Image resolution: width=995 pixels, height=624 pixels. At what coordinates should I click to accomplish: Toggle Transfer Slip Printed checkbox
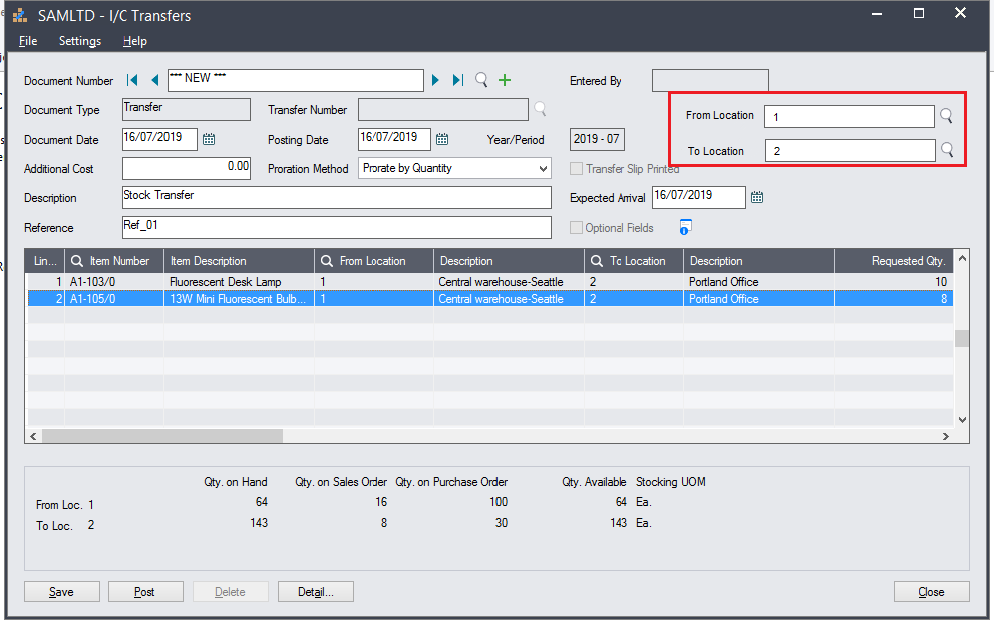[576, 168]
